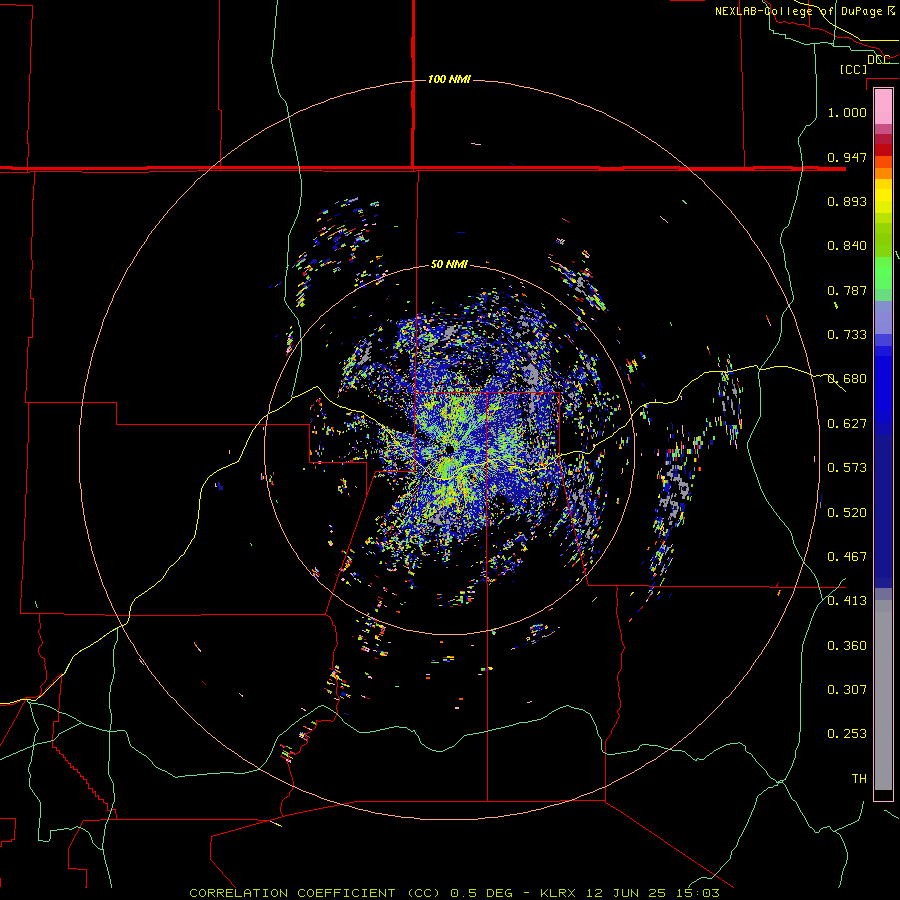Click the 1.000 color scale value
This screenshot has height=900, width=900.
847,112
